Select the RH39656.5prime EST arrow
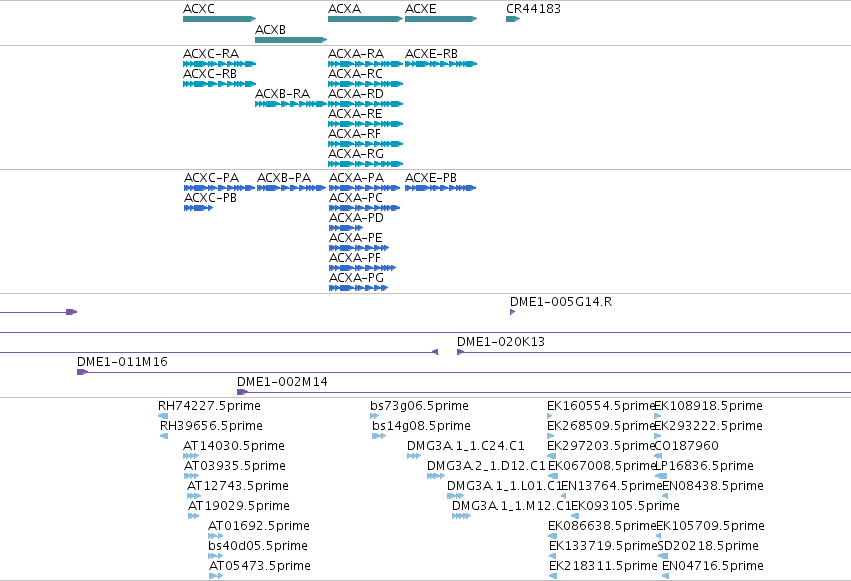 pos(164,436)
